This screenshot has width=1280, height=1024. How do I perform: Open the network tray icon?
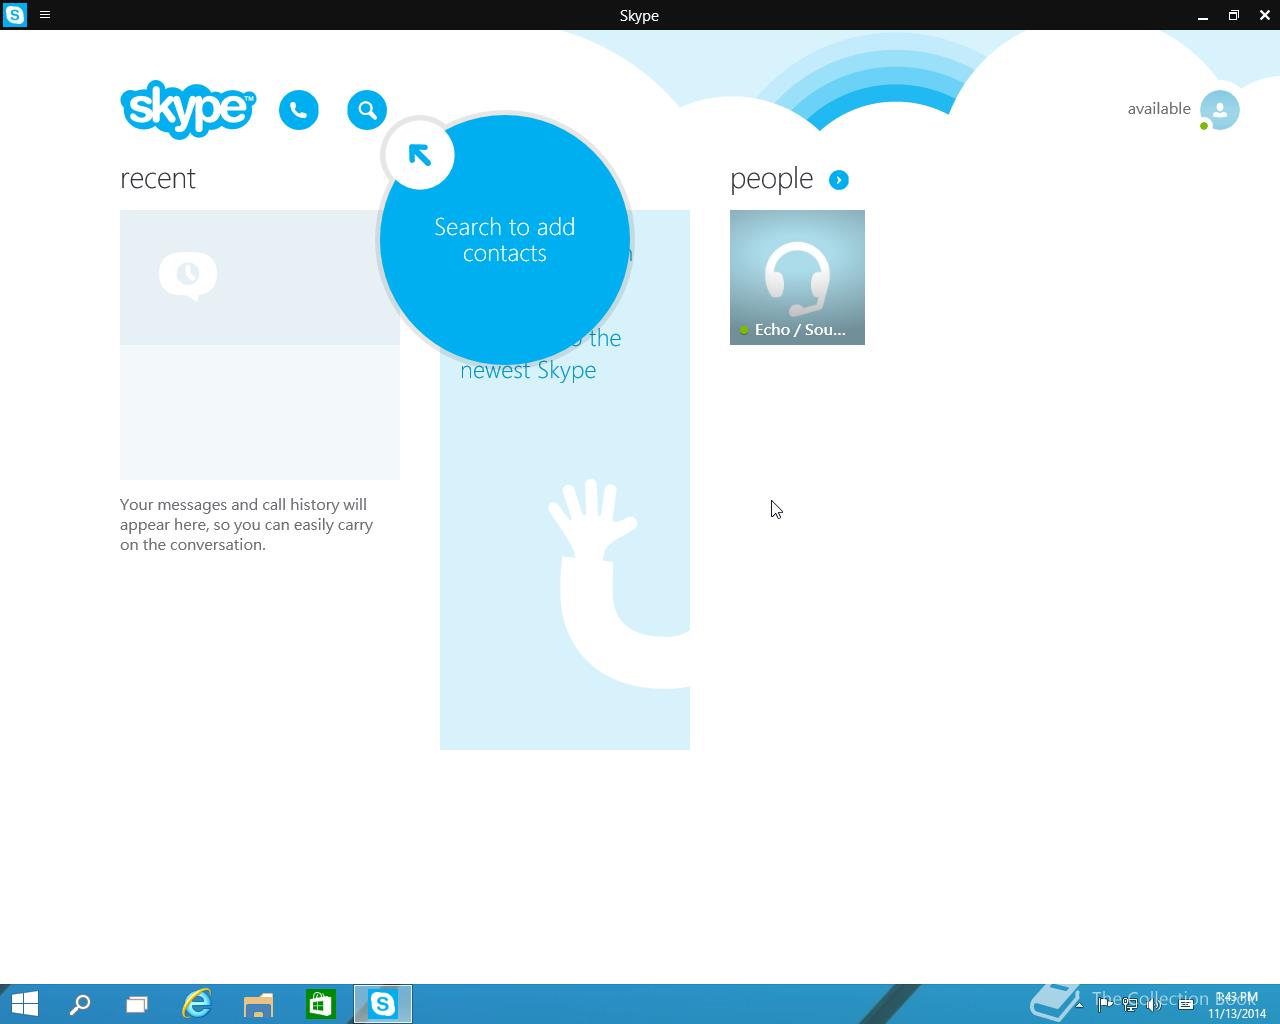tap(1130, 1004)
